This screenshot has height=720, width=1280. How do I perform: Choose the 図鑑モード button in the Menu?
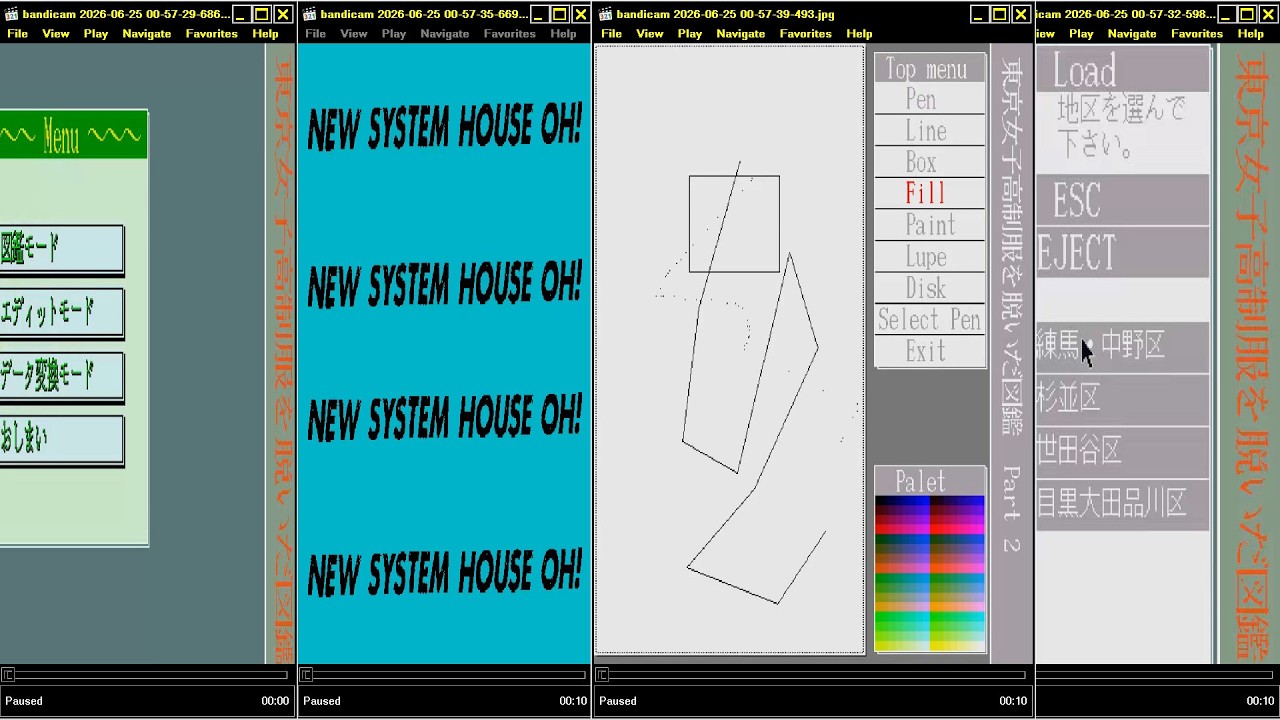pos(61,249)
